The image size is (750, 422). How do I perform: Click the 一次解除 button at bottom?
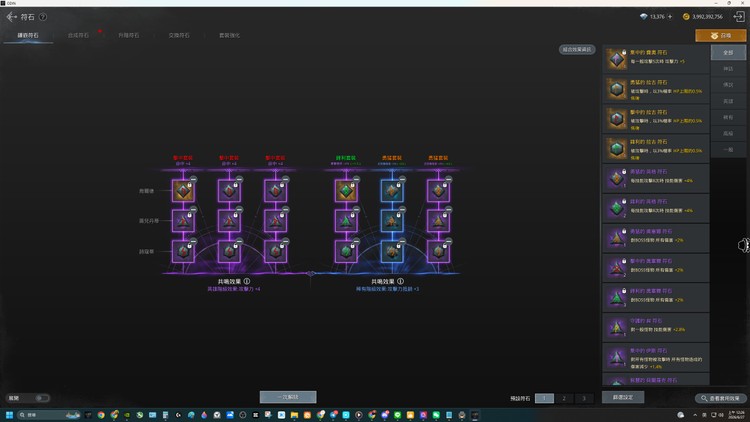coord(288,397)
